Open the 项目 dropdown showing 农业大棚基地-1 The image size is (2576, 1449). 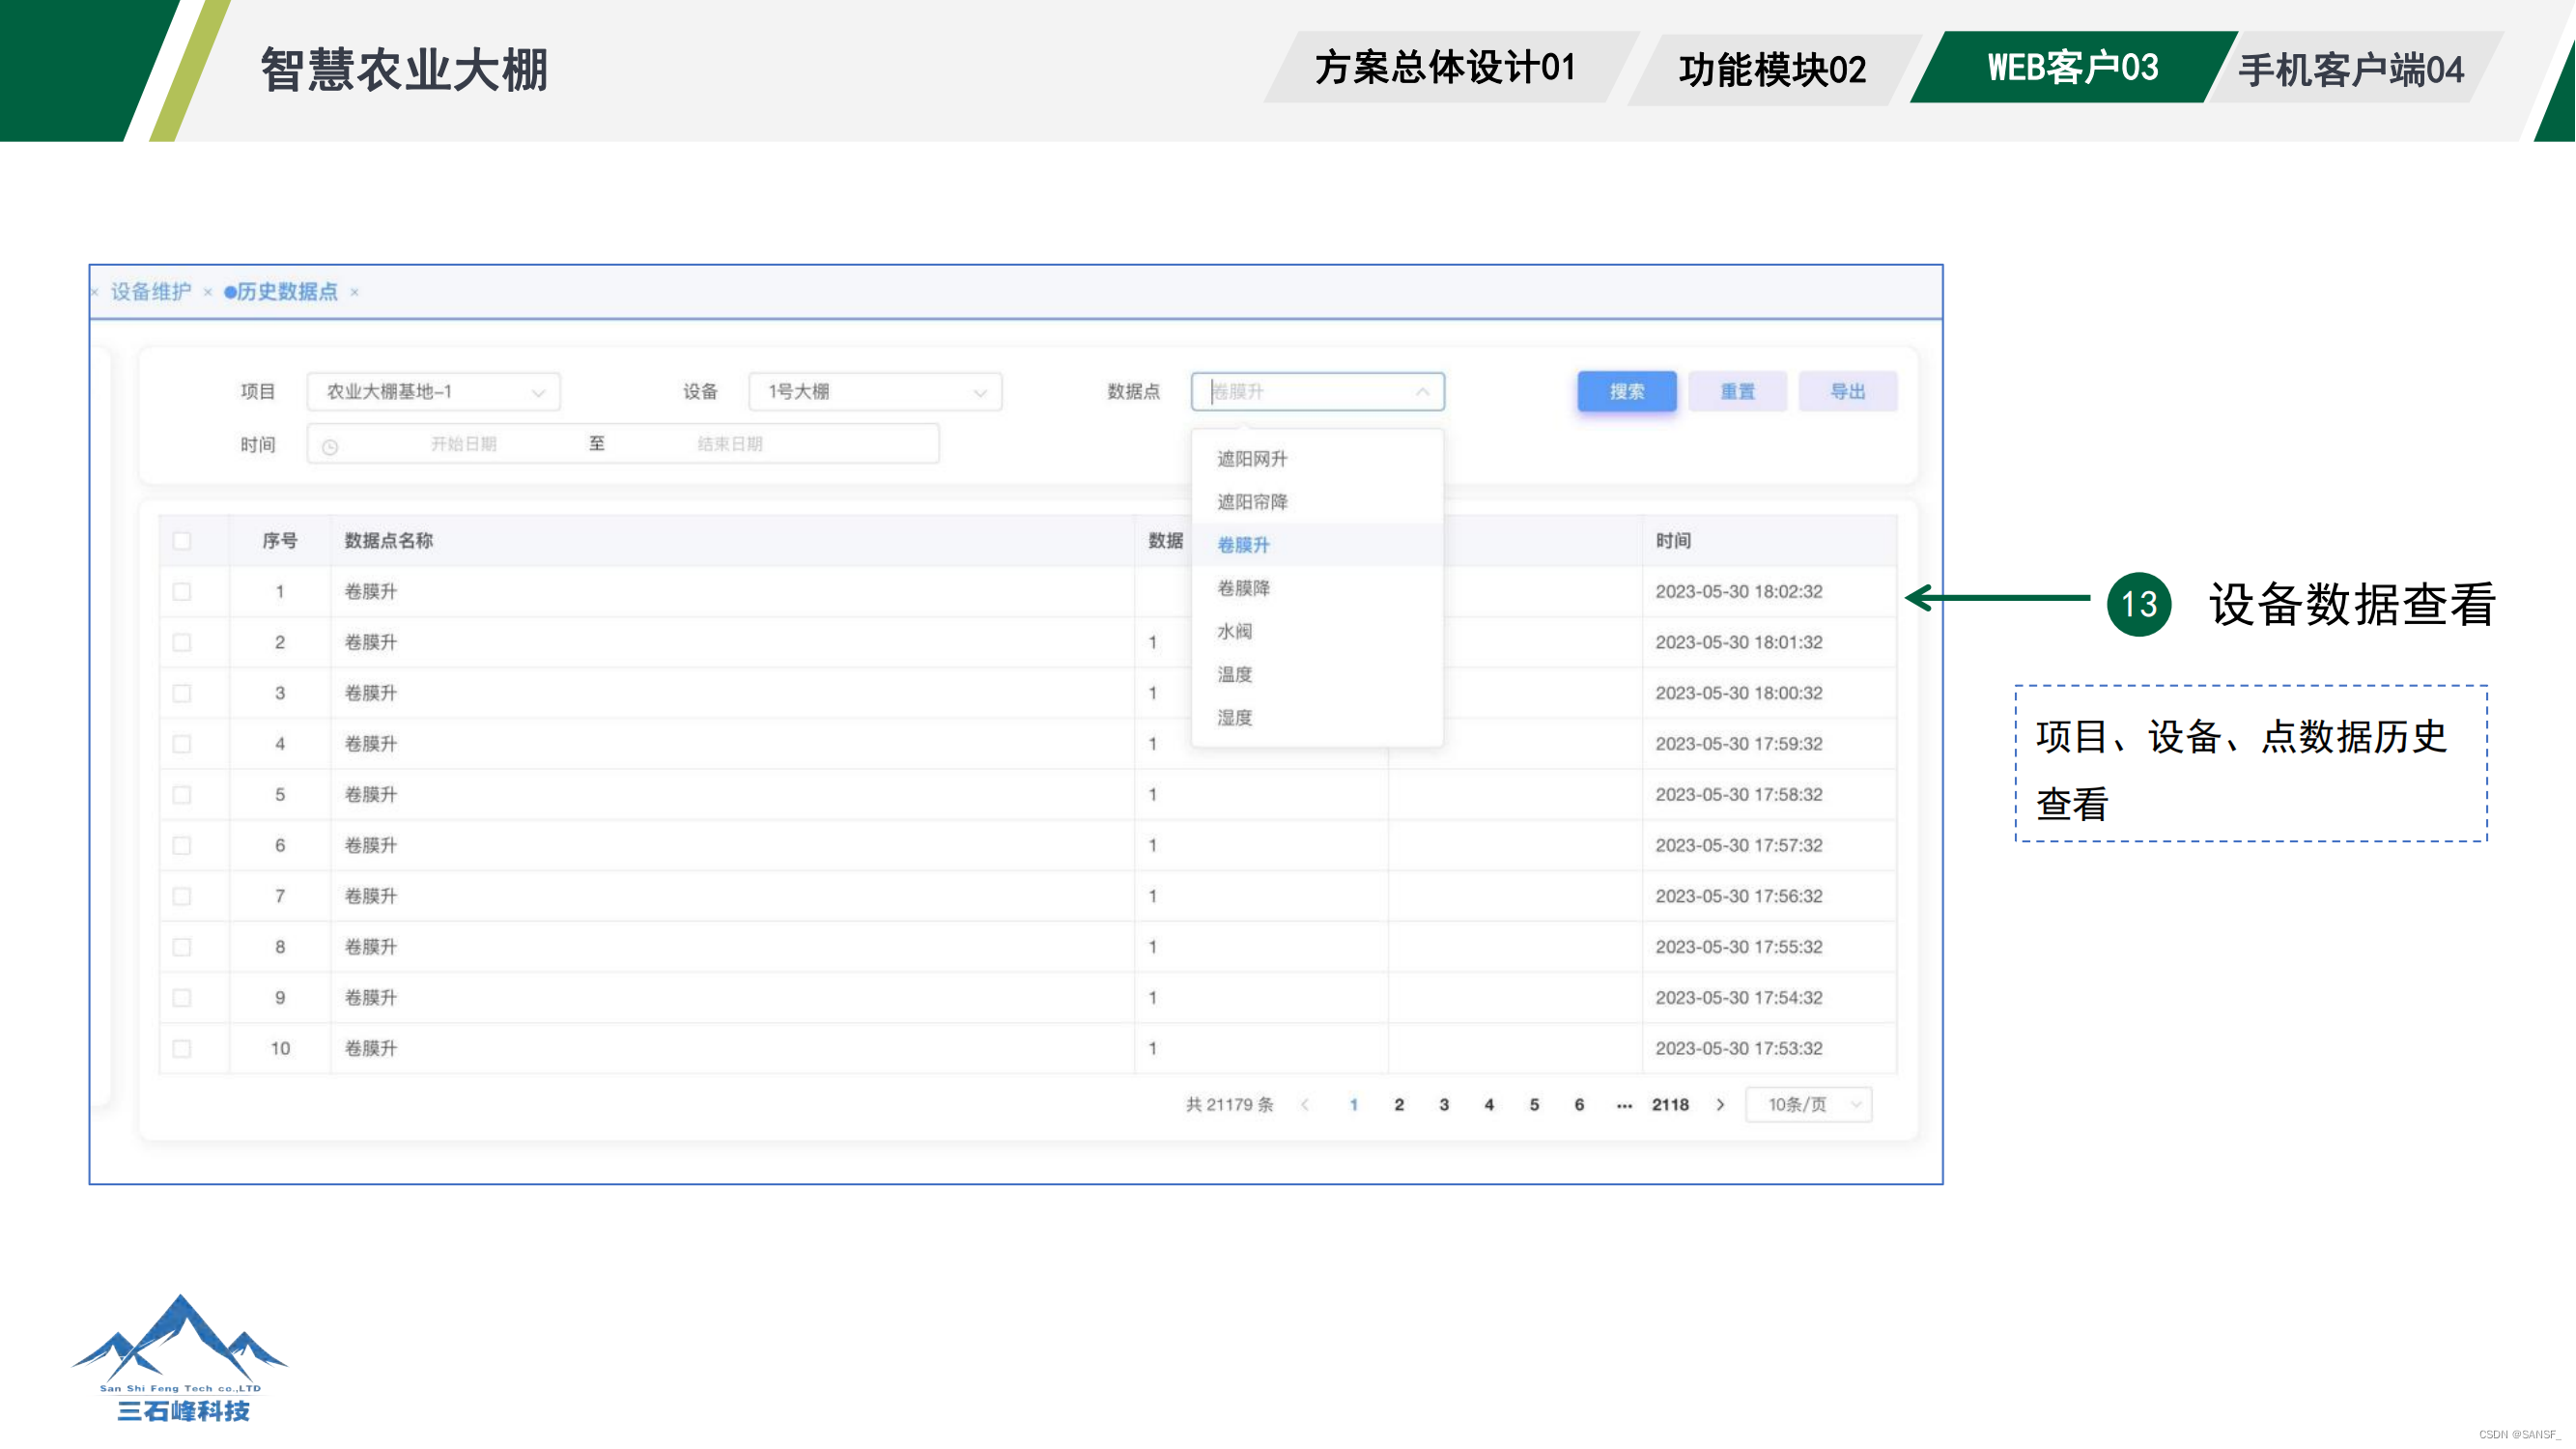pos(433,391)
